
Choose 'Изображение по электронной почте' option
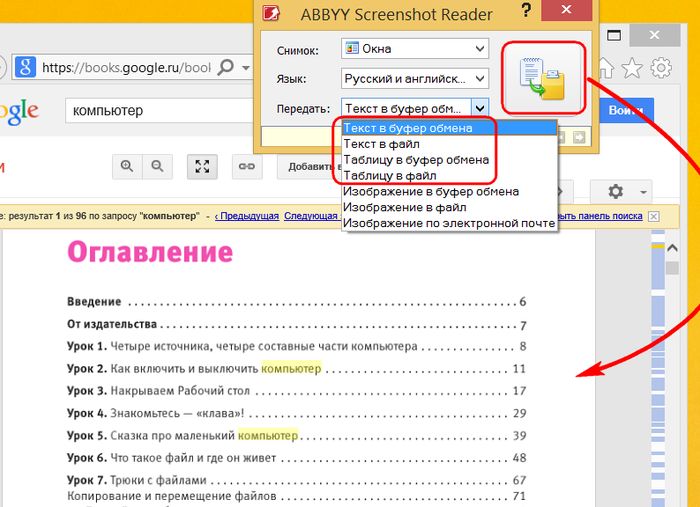coord(448,223)
